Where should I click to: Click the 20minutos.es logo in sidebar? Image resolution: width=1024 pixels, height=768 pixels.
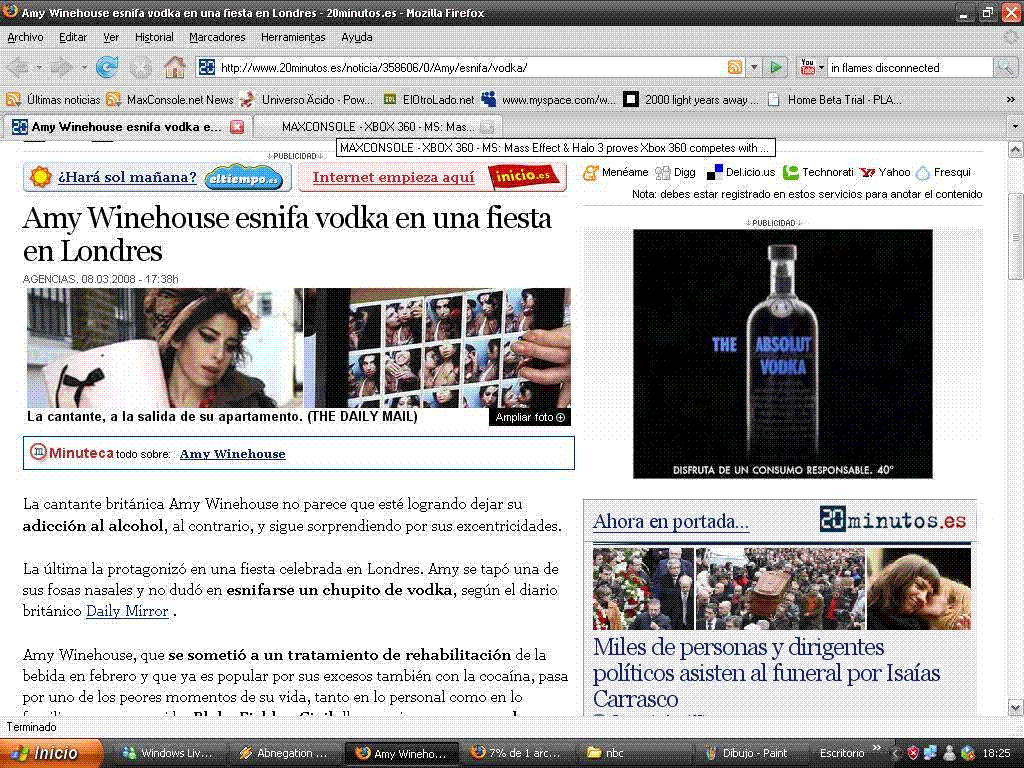click(x=893, y=520)
